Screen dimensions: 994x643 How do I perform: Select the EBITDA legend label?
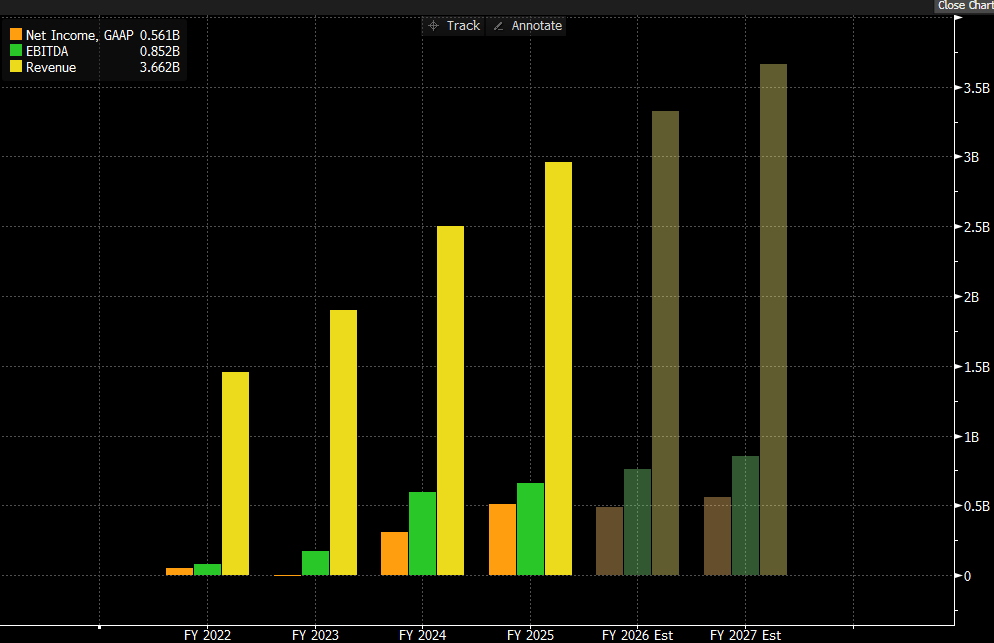tap(48, 51)
